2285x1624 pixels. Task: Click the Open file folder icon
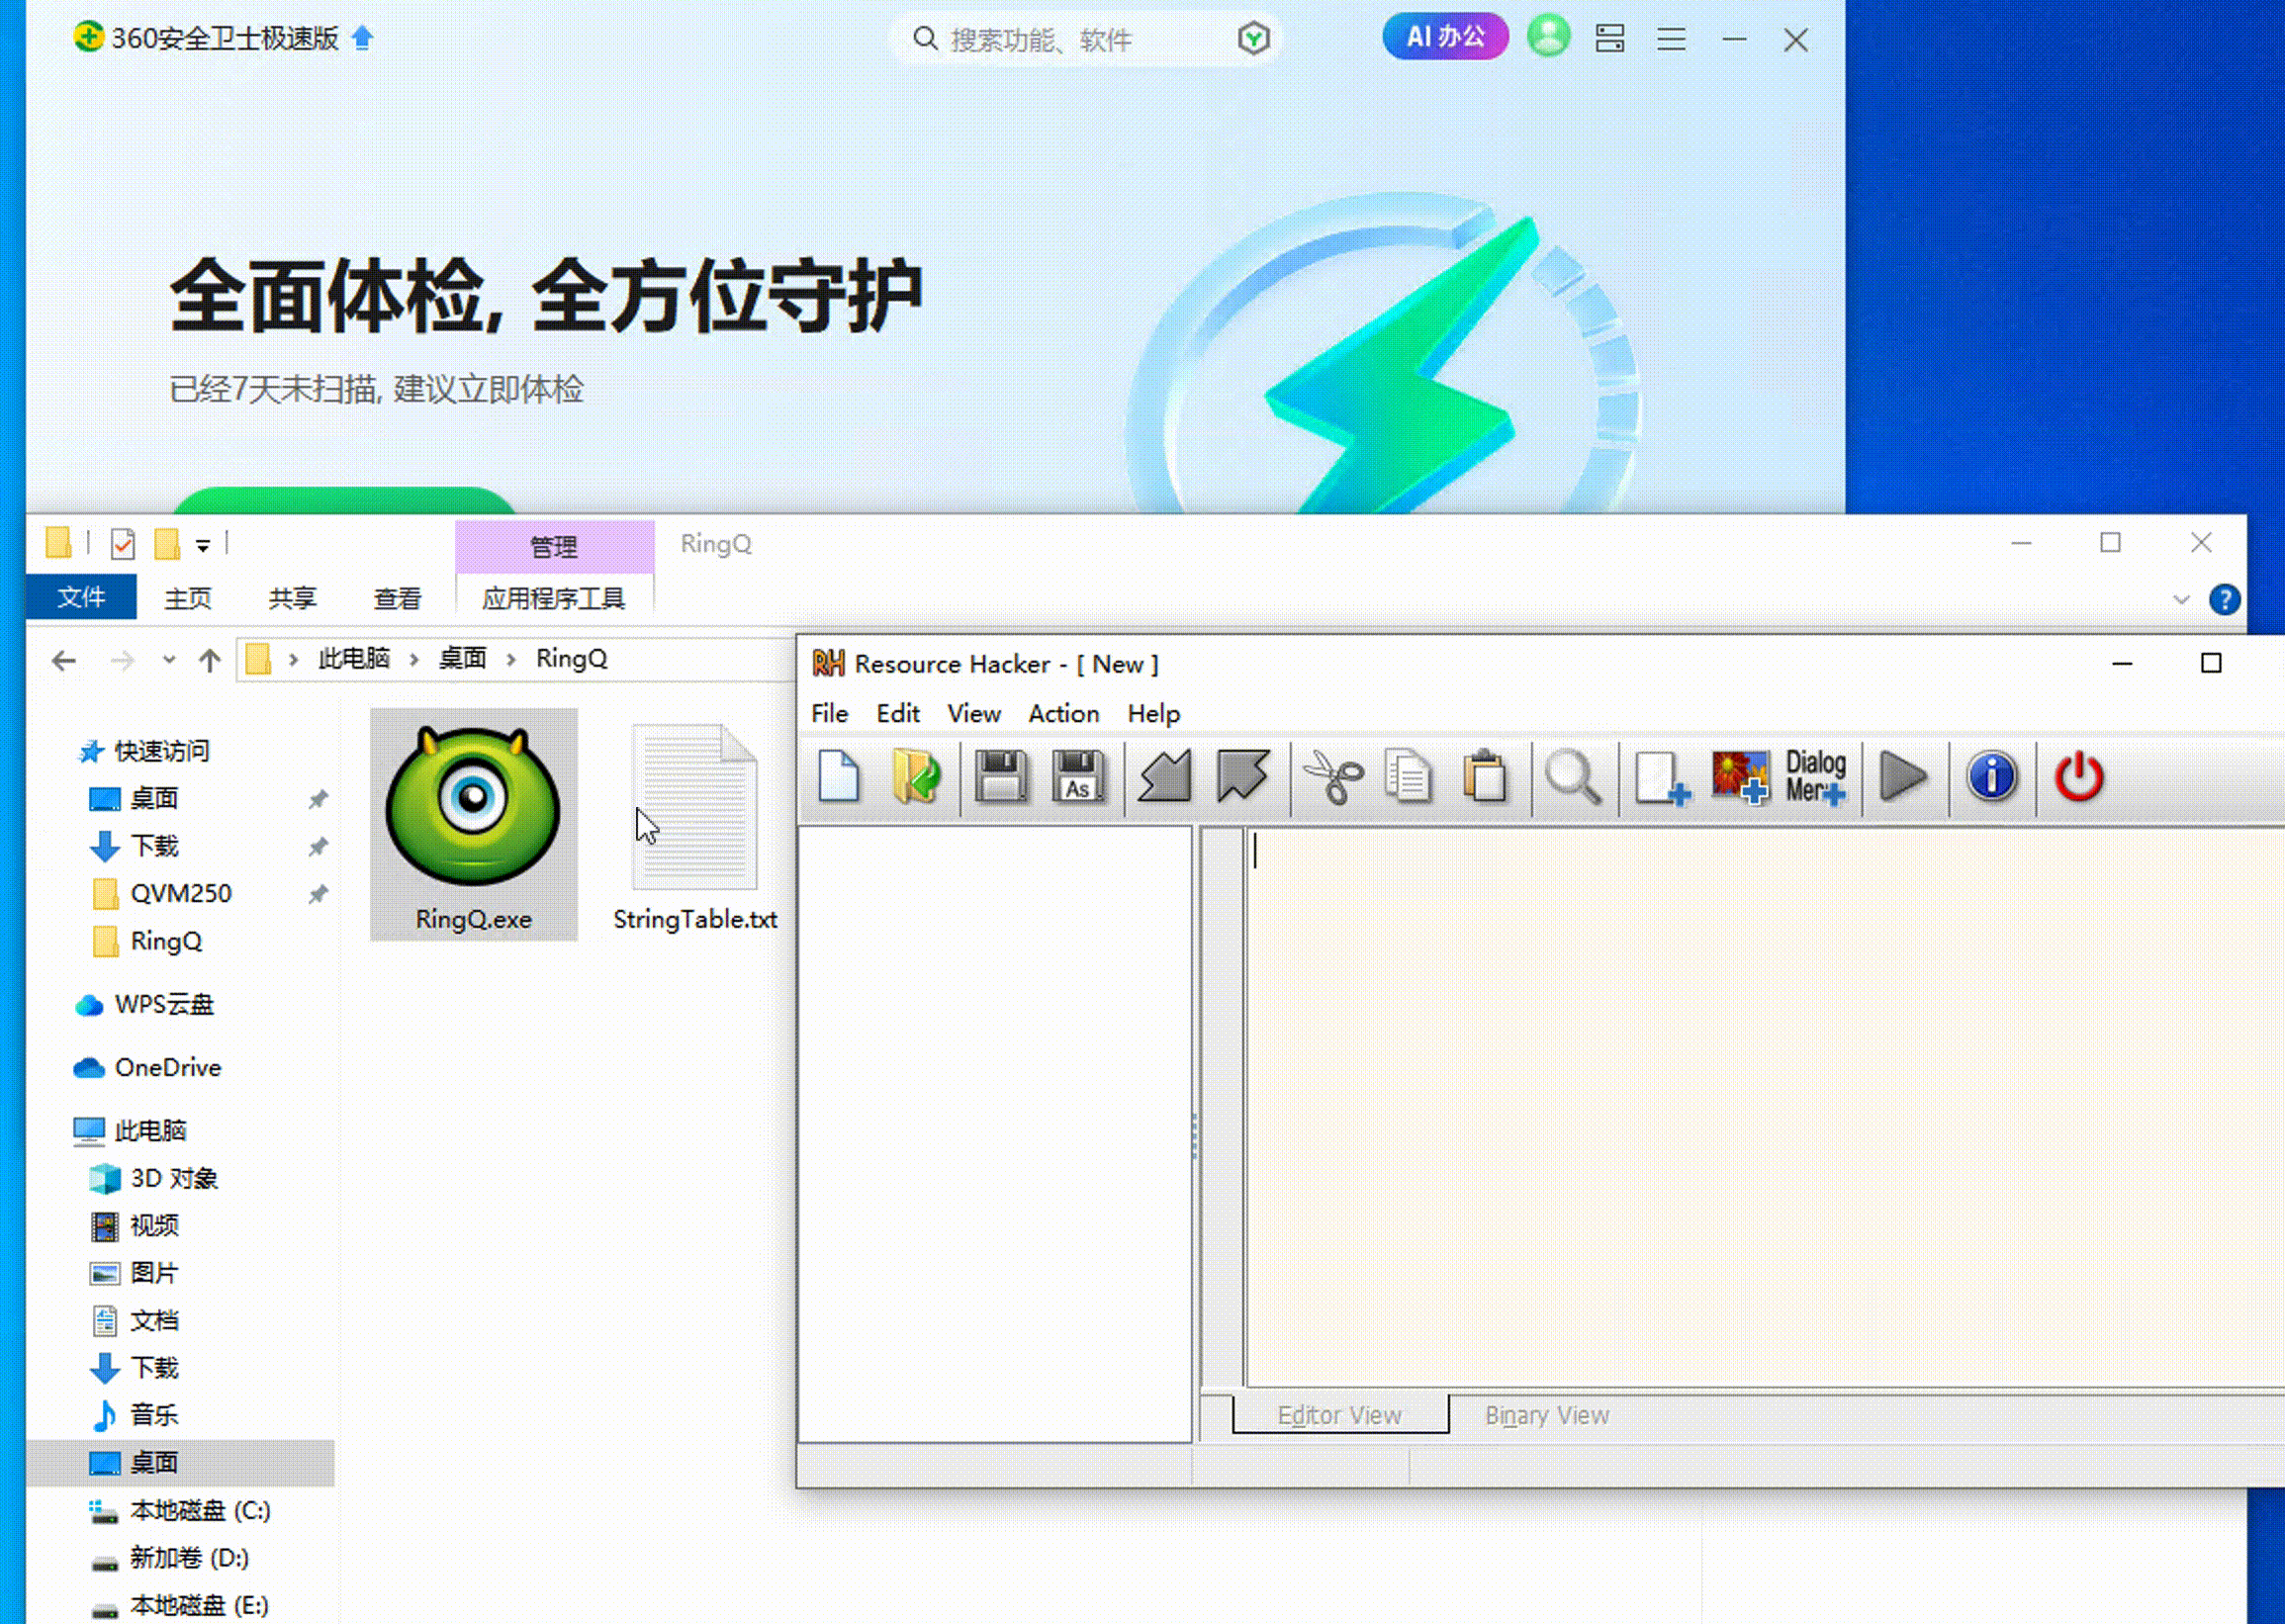915,777
